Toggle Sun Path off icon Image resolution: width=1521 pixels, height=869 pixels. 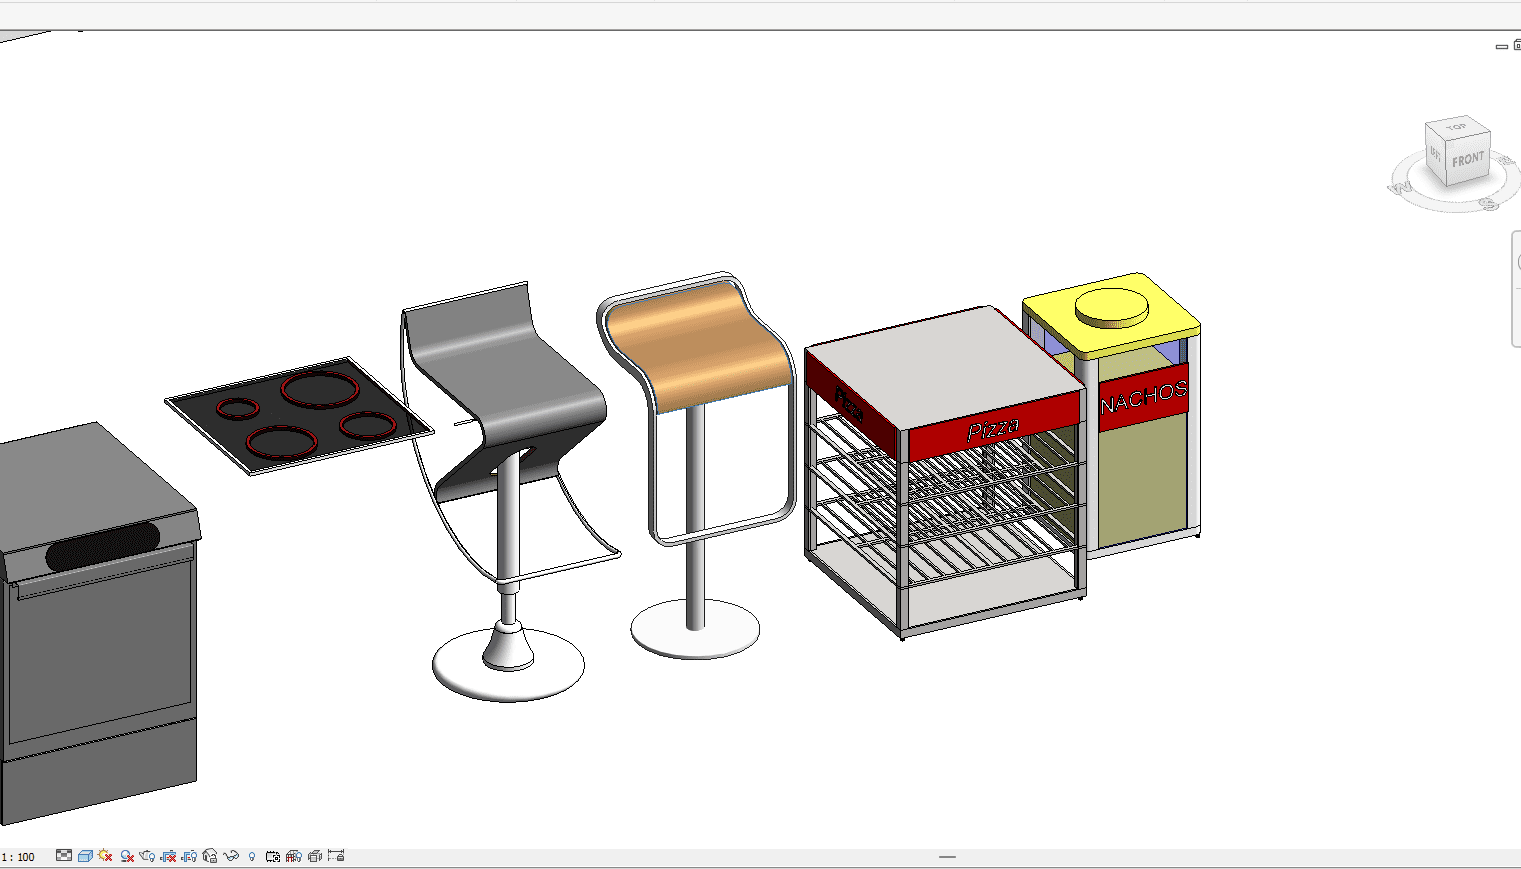click(105, 856)
